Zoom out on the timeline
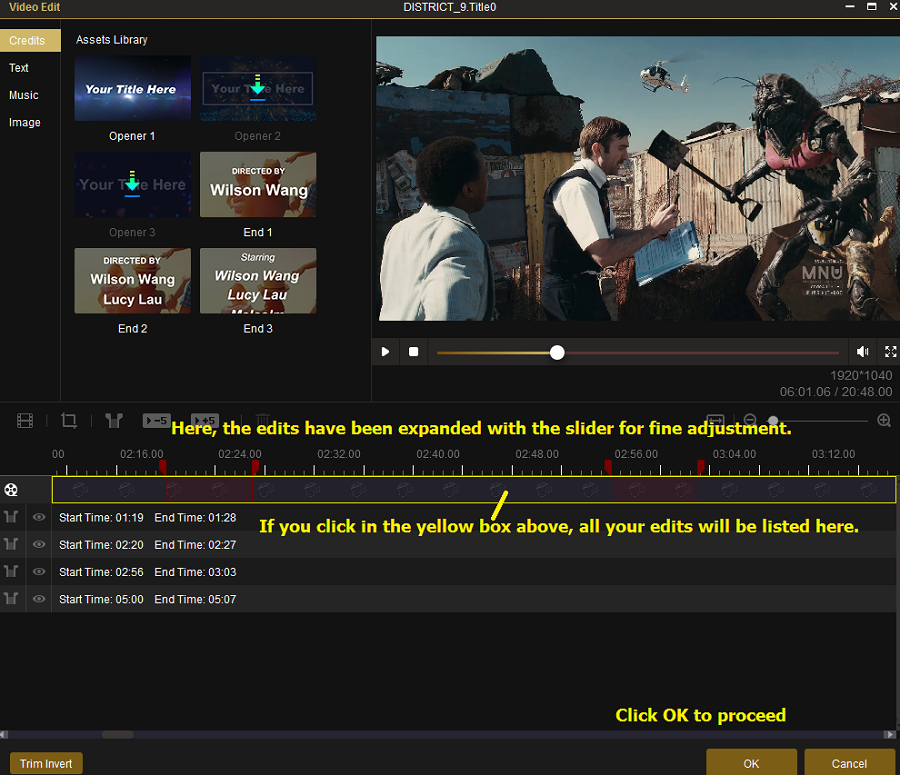The width and height of the screenshot is (900, 775). tap(750, 420)
